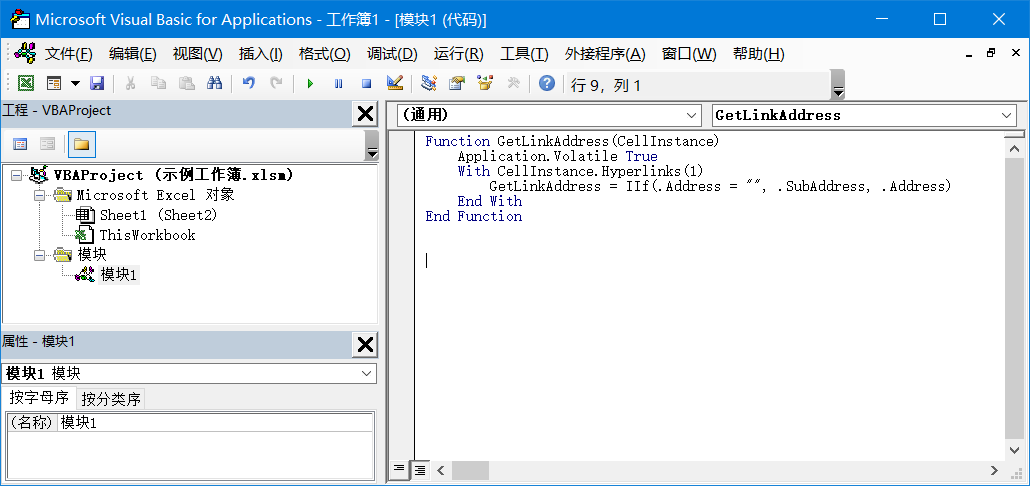Open the Toolbox icon with wrench and hammer
1030x486 pixels.
click(514, 83)
